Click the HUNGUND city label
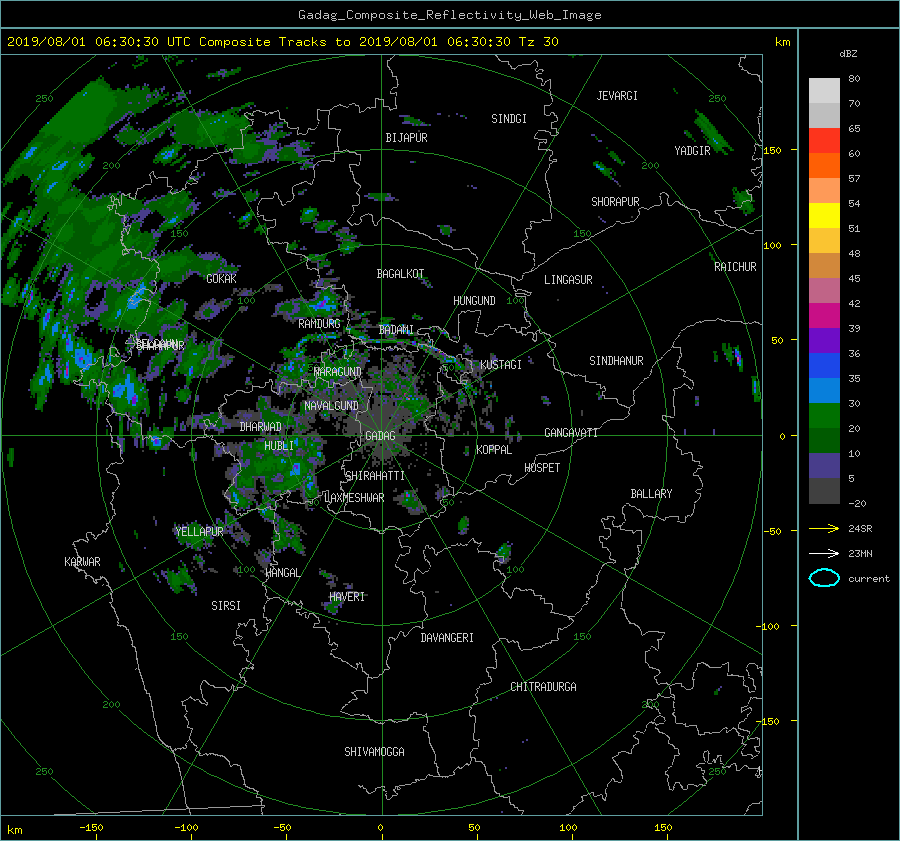This screenshot has height=841, width=900. 474,301
